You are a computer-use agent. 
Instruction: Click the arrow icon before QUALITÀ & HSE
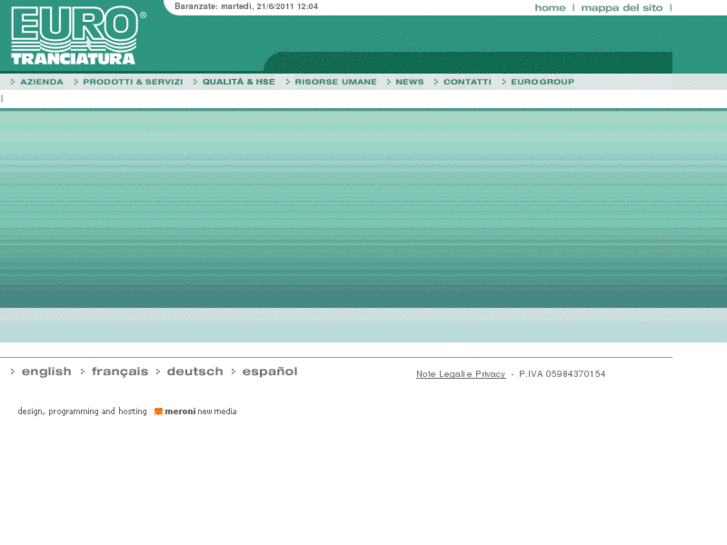[x=195, y=82]
